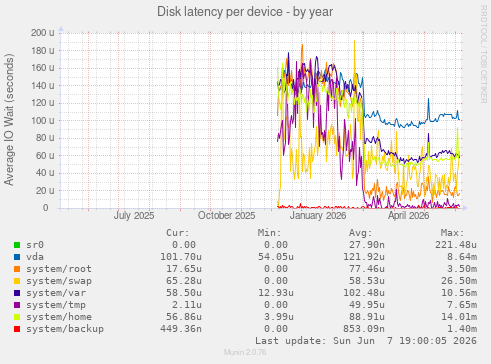Click system/home average value '88.91u'

(367, 317)
